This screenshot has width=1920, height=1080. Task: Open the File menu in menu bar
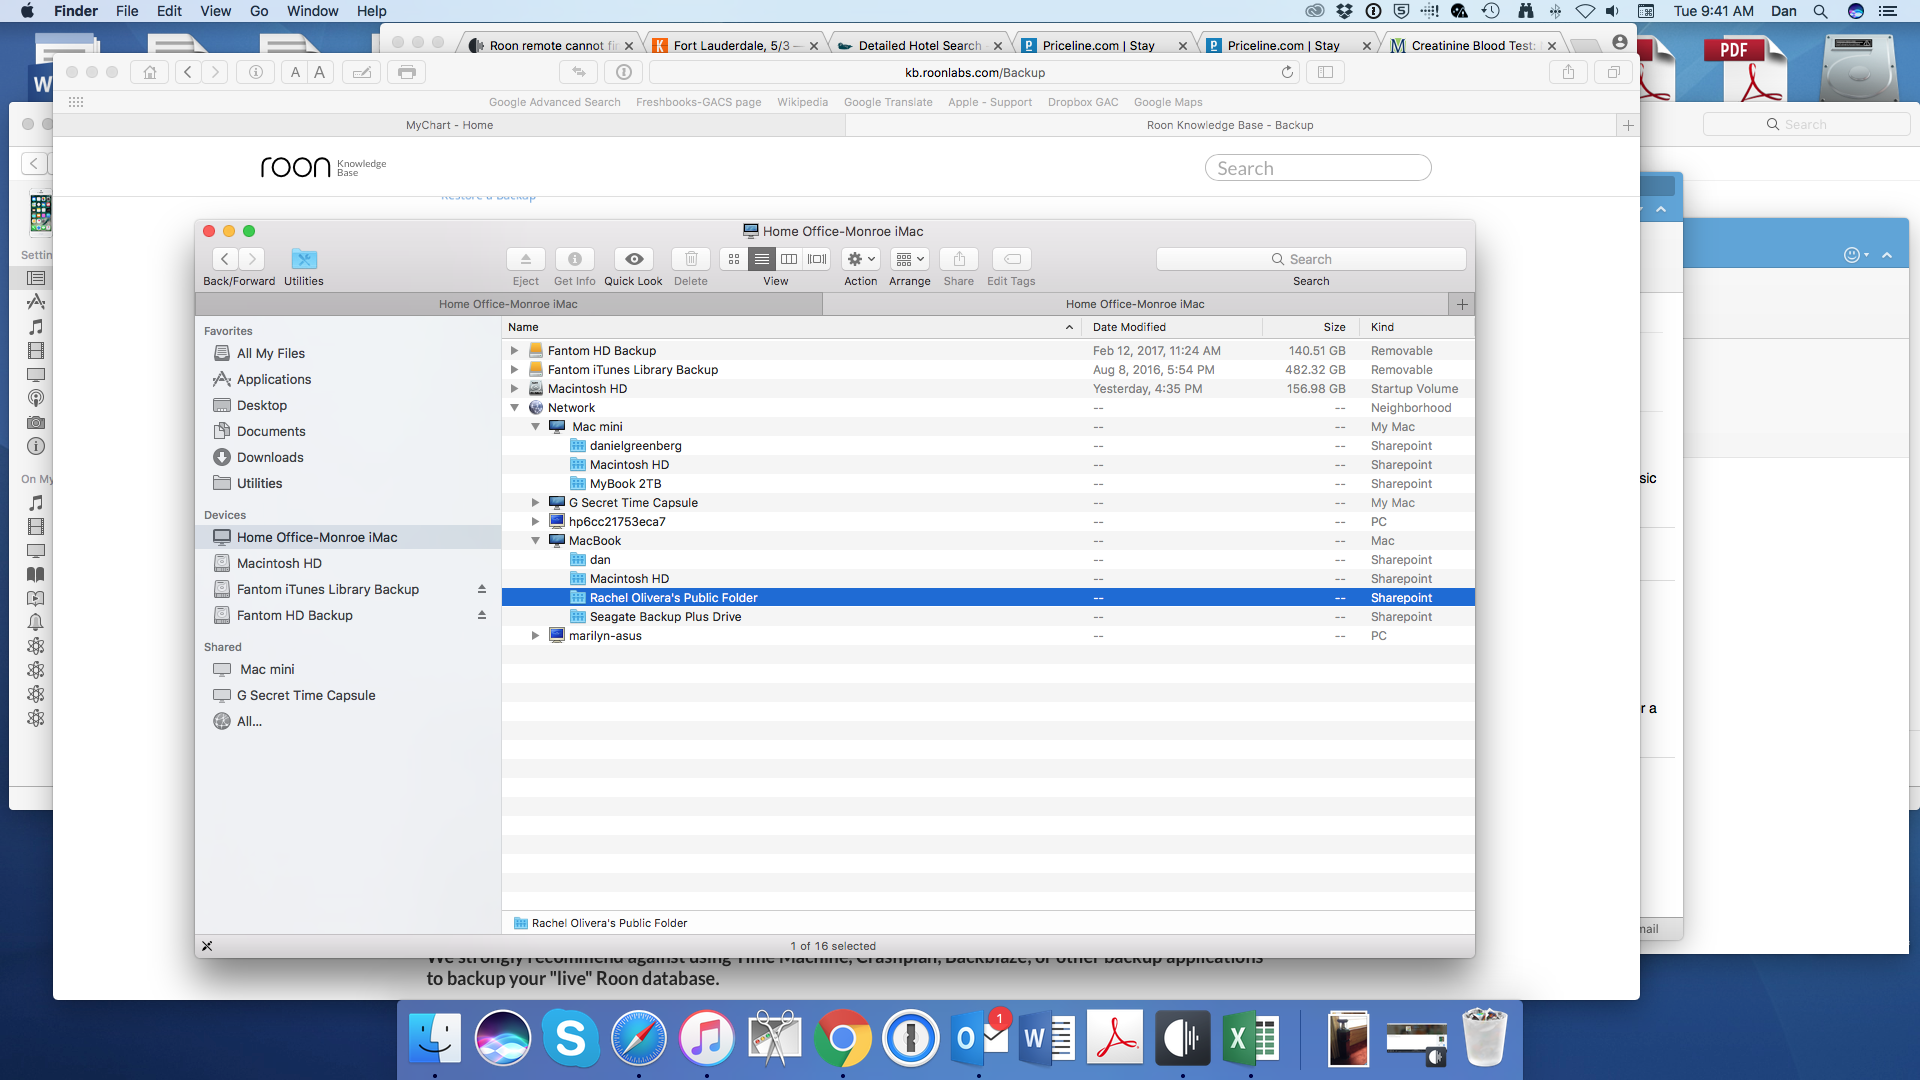coord(127,11)
